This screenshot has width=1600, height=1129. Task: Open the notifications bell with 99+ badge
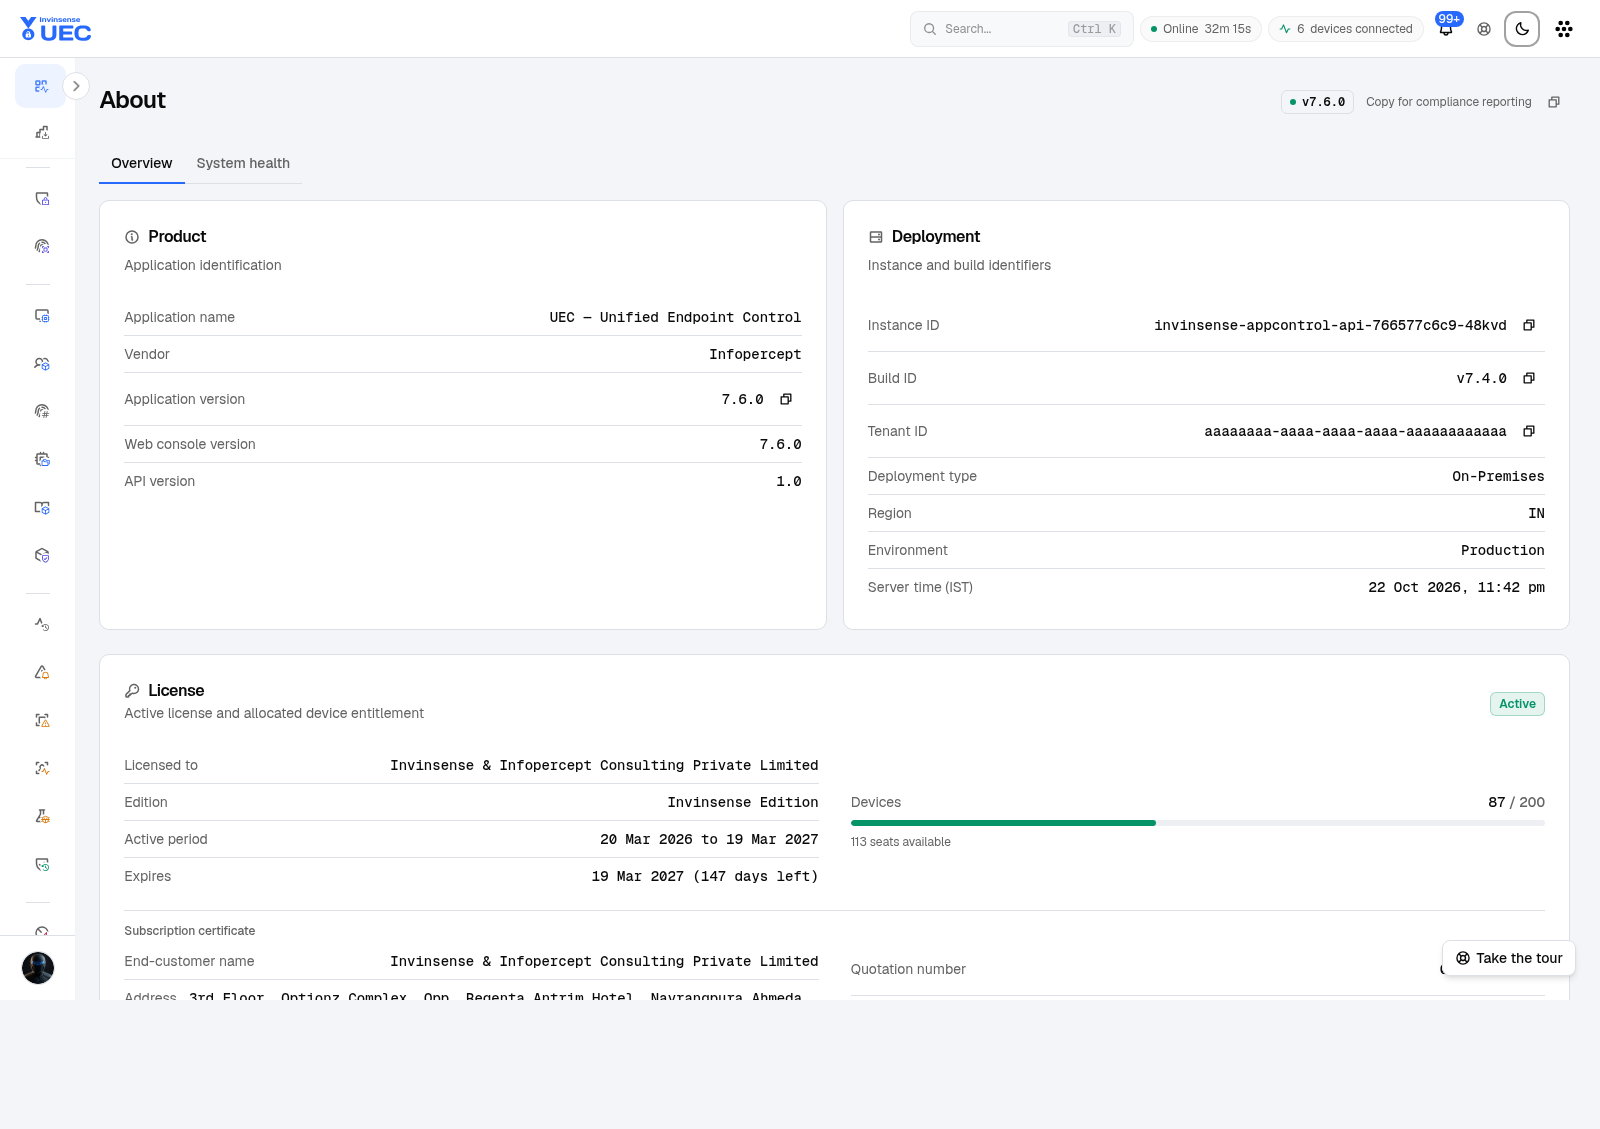(1446, 28)
